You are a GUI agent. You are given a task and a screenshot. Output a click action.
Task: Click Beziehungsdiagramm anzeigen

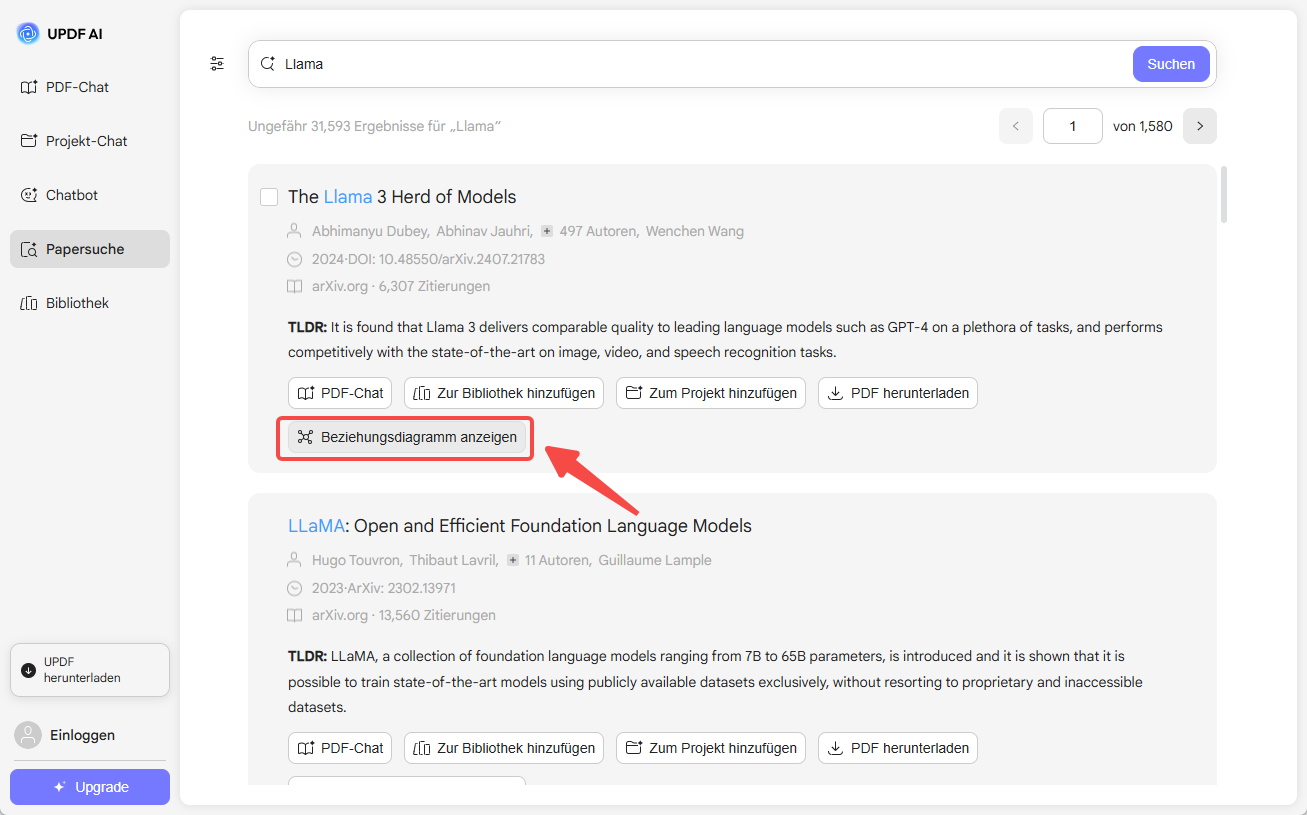coord(407,437)
